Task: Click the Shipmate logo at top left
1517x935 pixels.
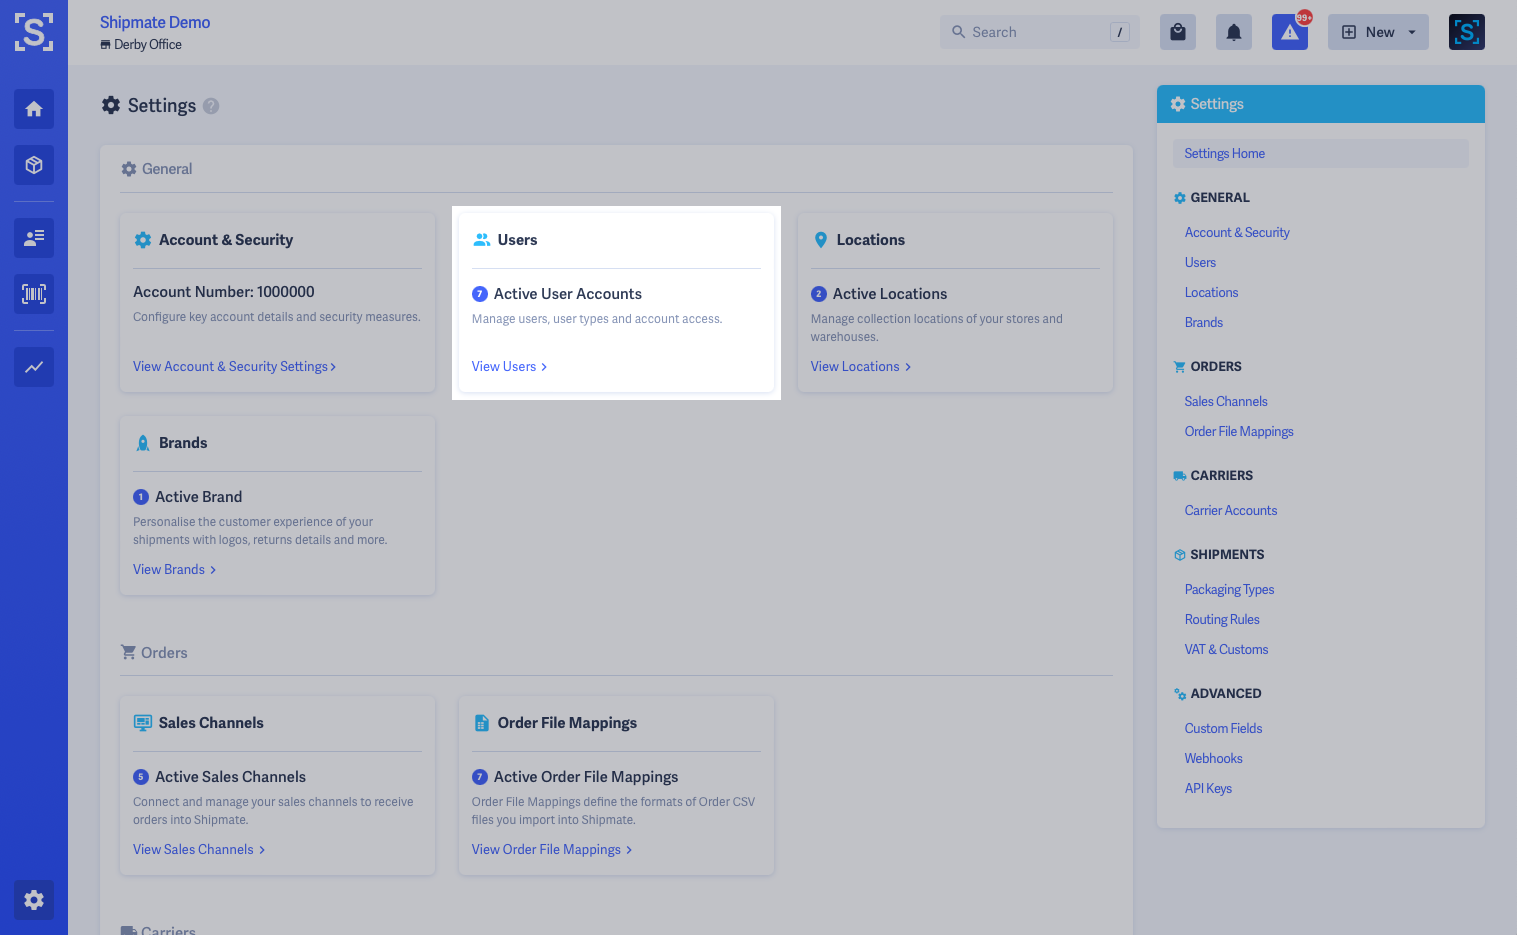Action: coord(34,32)
